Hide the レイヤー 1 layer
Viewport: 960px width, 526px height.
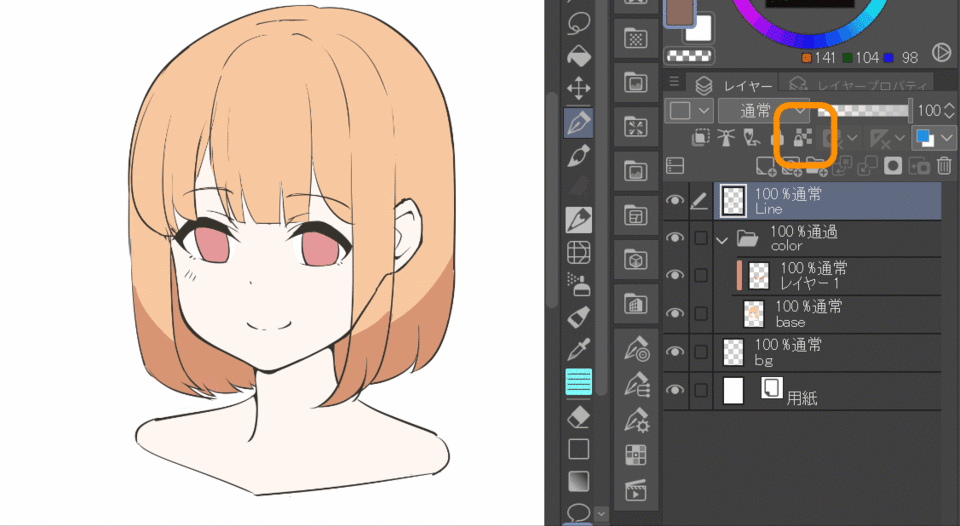[x=675, y=275]
